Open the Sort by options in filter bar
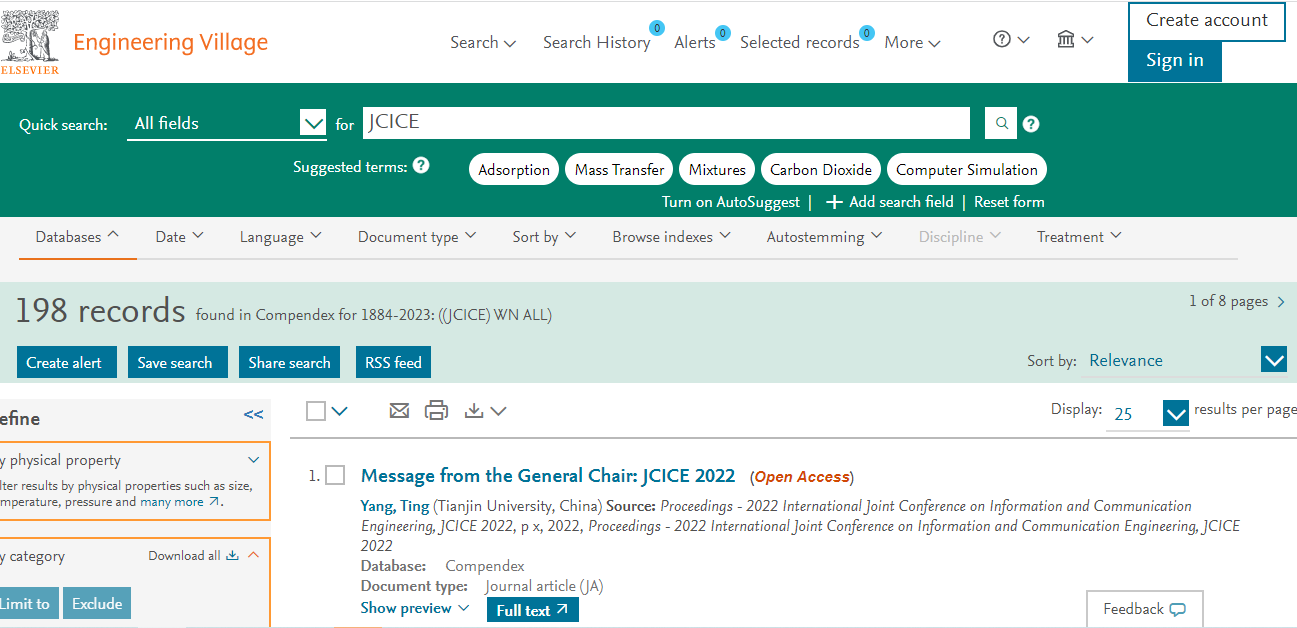The width and height of the screenshot is (1297, 628). pyautogui.click(x=545, y=237)
